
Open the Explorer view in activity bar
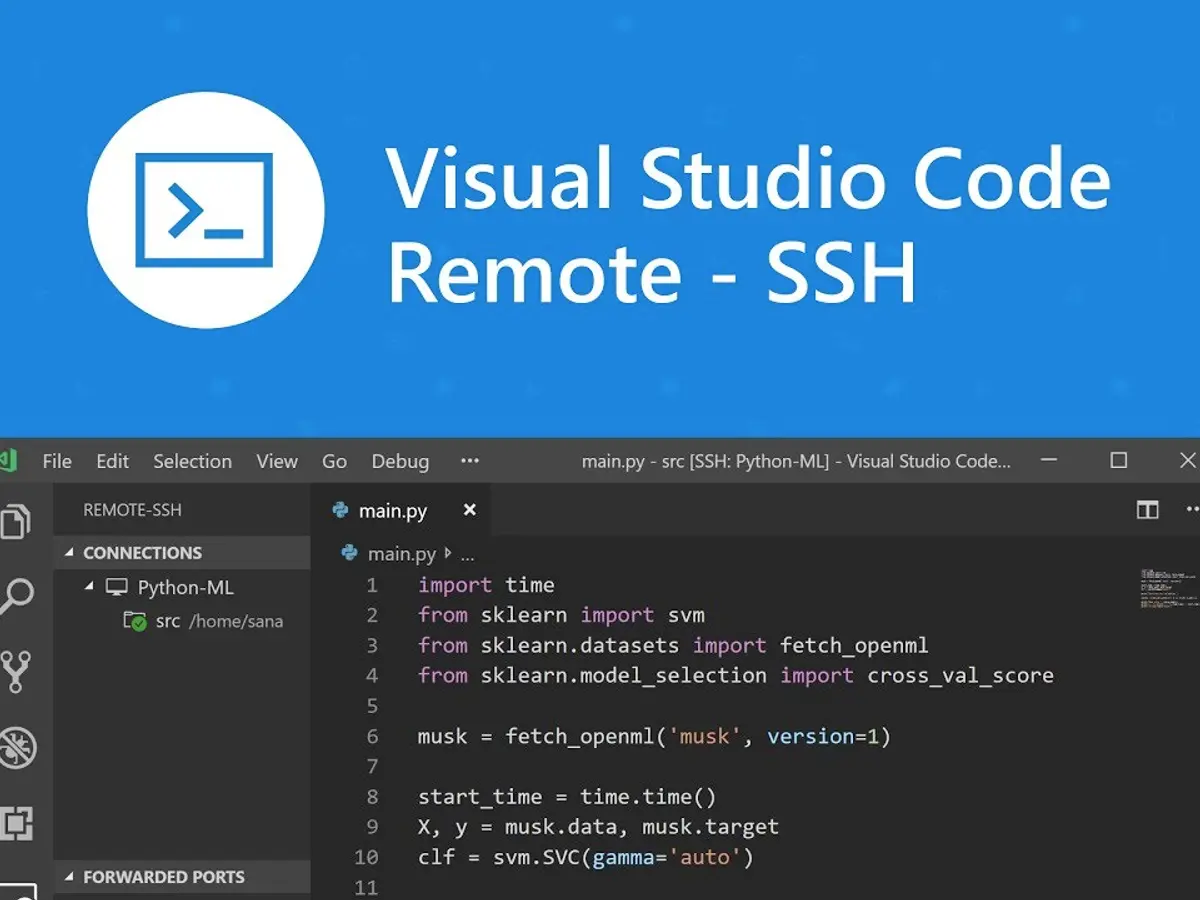click(16, 522)
